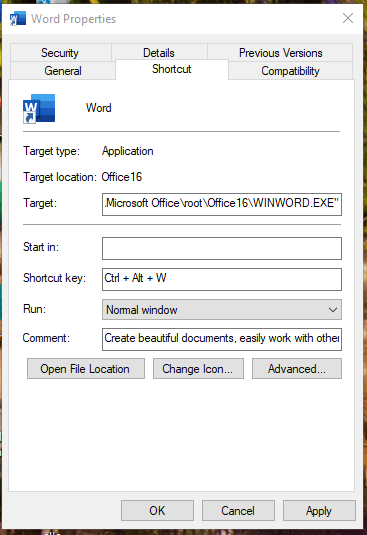This screenshot has height=535, width=367.
Task: Click the Word name label beside icon
Action: click(99, 108)
